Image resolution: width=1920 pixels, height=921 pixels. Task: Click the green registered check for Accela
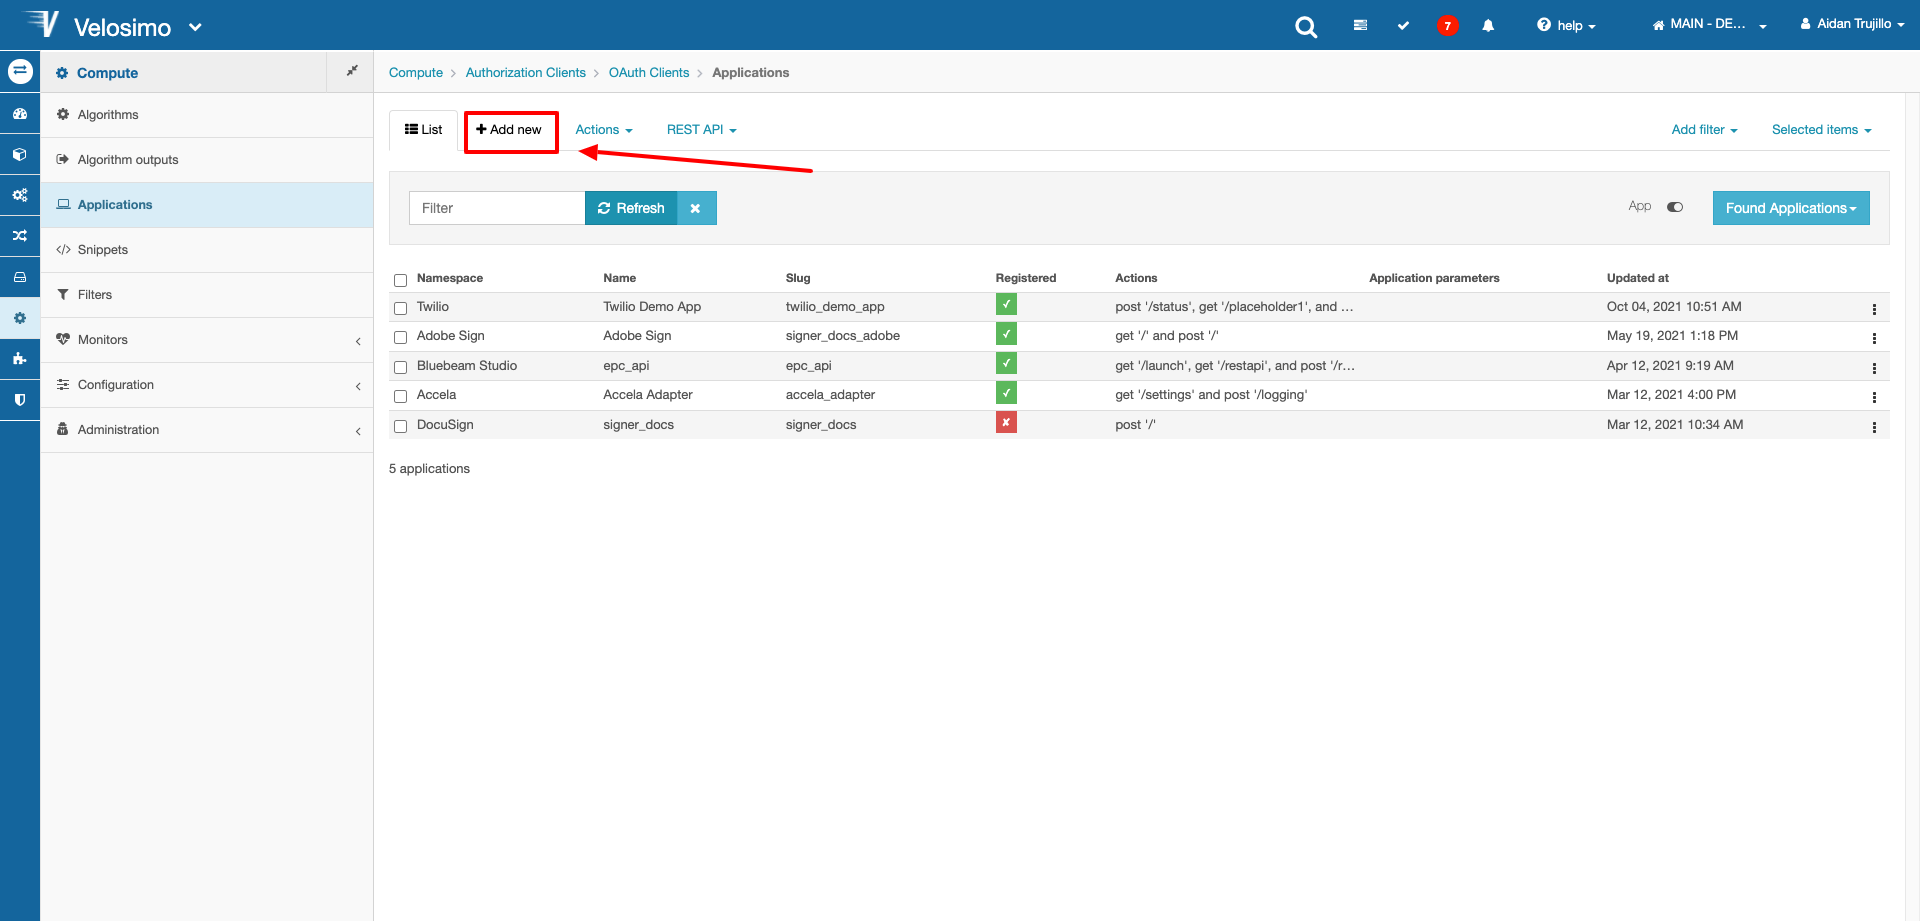1006,393
